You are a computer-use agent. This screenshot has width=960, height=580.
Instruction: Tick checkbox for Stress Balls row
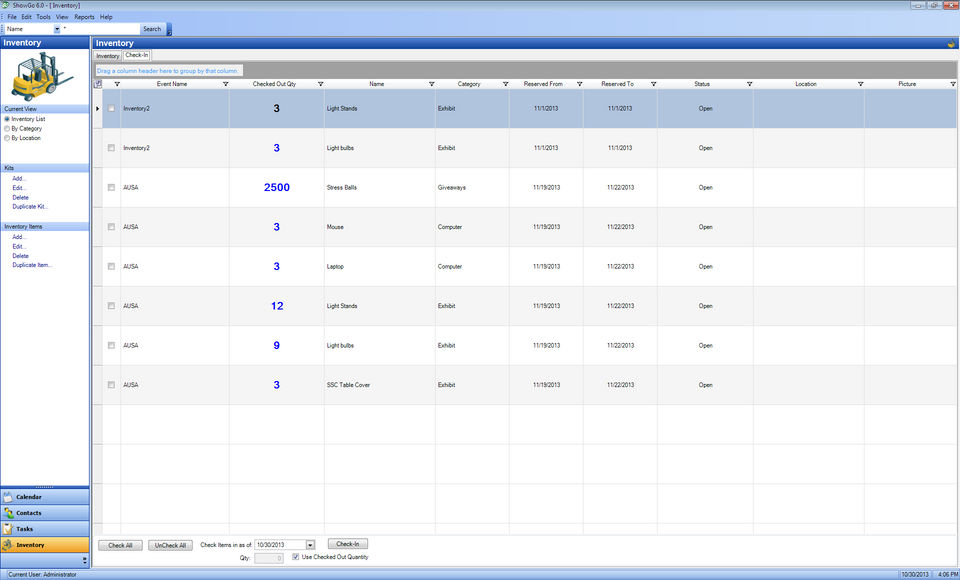pyautogui.click(x=111, y=187)
